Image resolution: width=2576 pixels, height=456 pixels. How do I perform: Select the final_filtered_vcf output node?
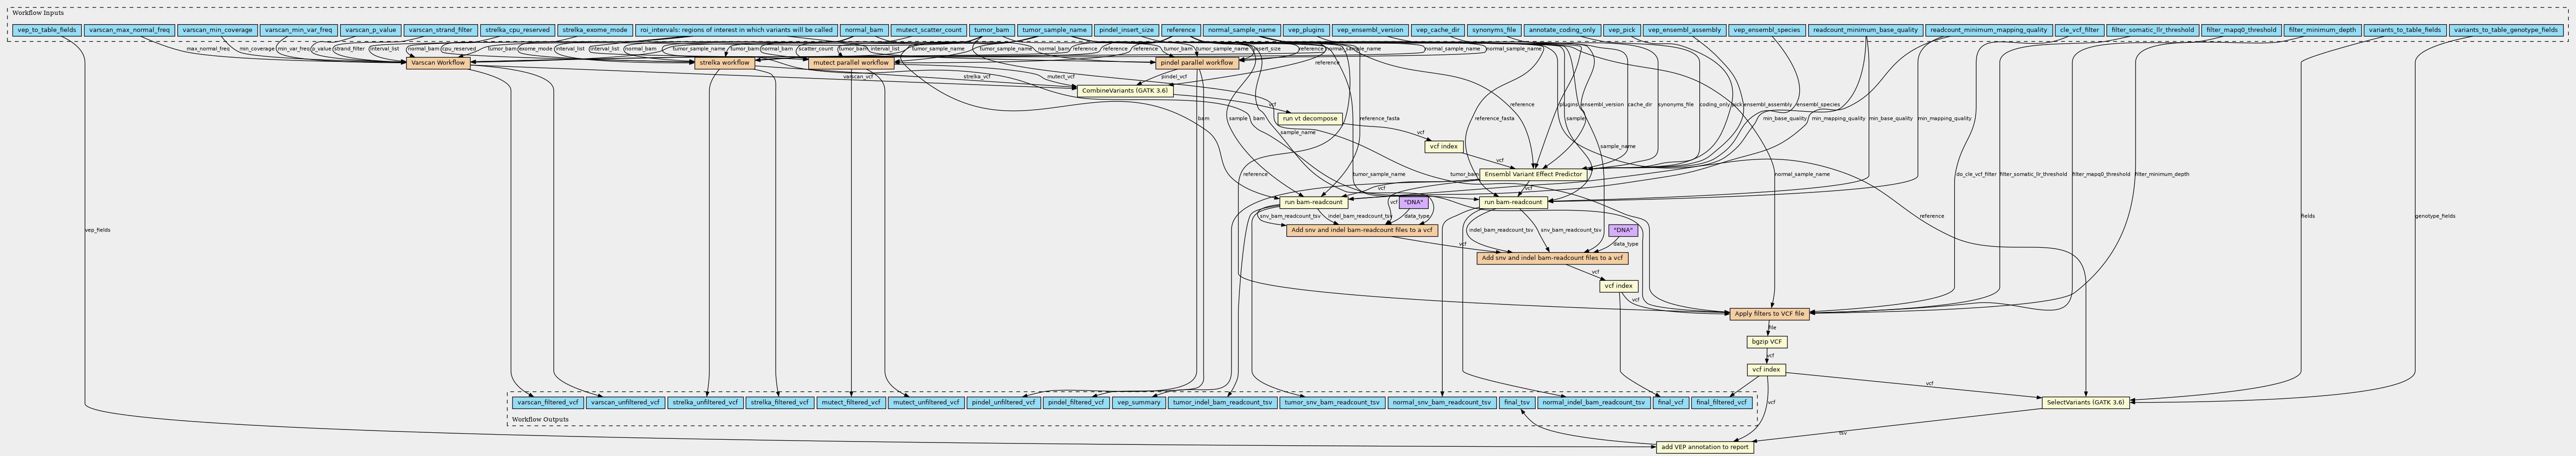[x=1722, y=403]
